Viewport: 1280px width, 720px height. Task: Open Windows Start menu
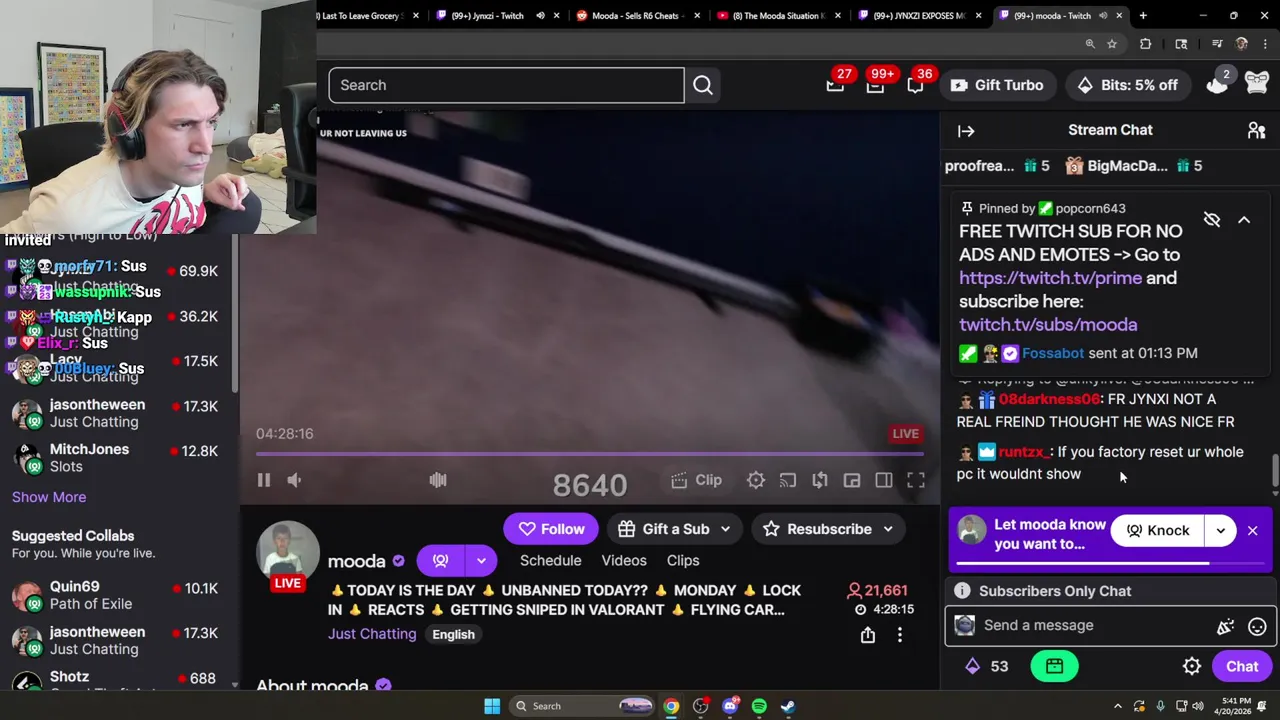coord(492,706)
